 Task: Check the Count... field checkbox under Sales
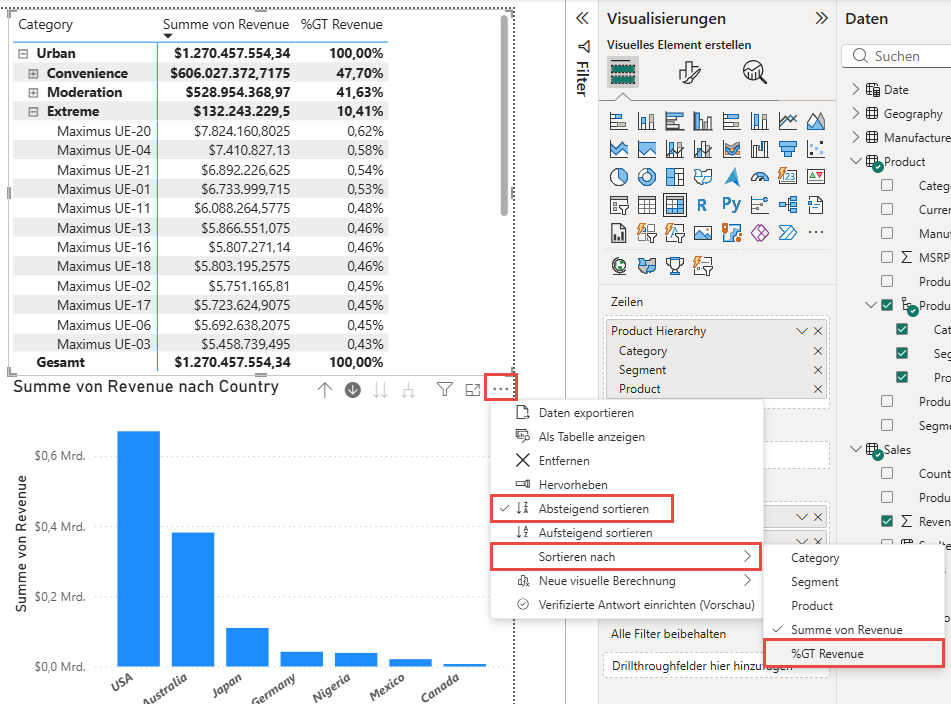(887, 473)
